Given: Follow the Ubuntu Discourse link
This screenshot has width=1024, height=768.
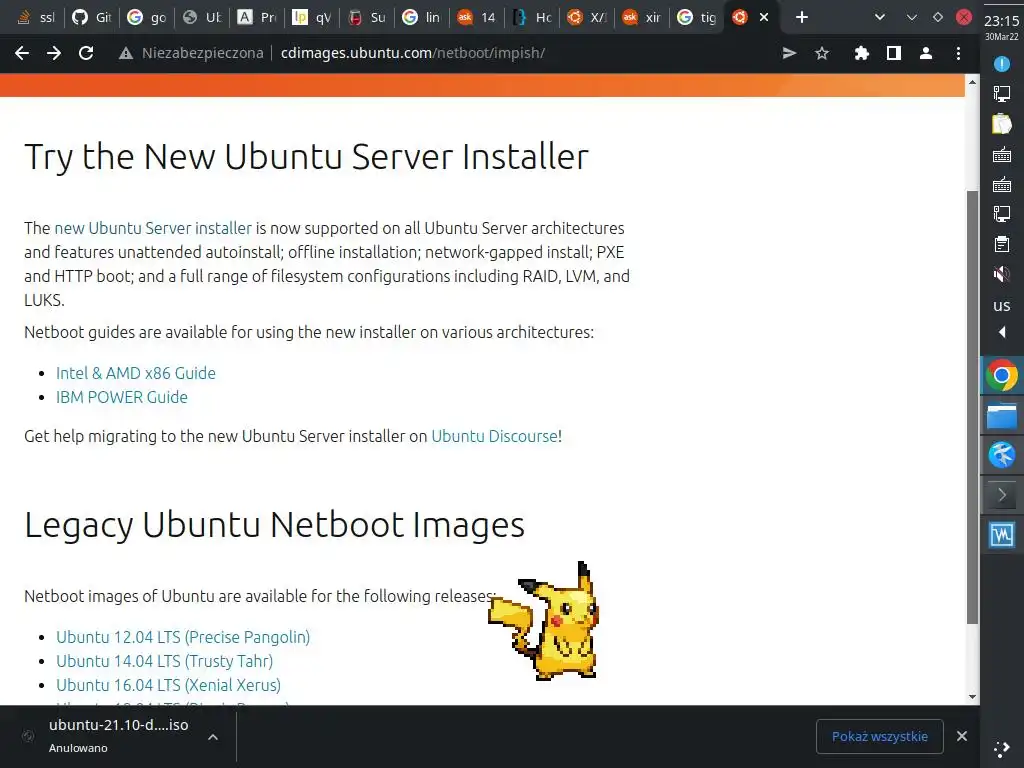Looking at the screenshot, I should pyautogui.click(x=494, y=436).
